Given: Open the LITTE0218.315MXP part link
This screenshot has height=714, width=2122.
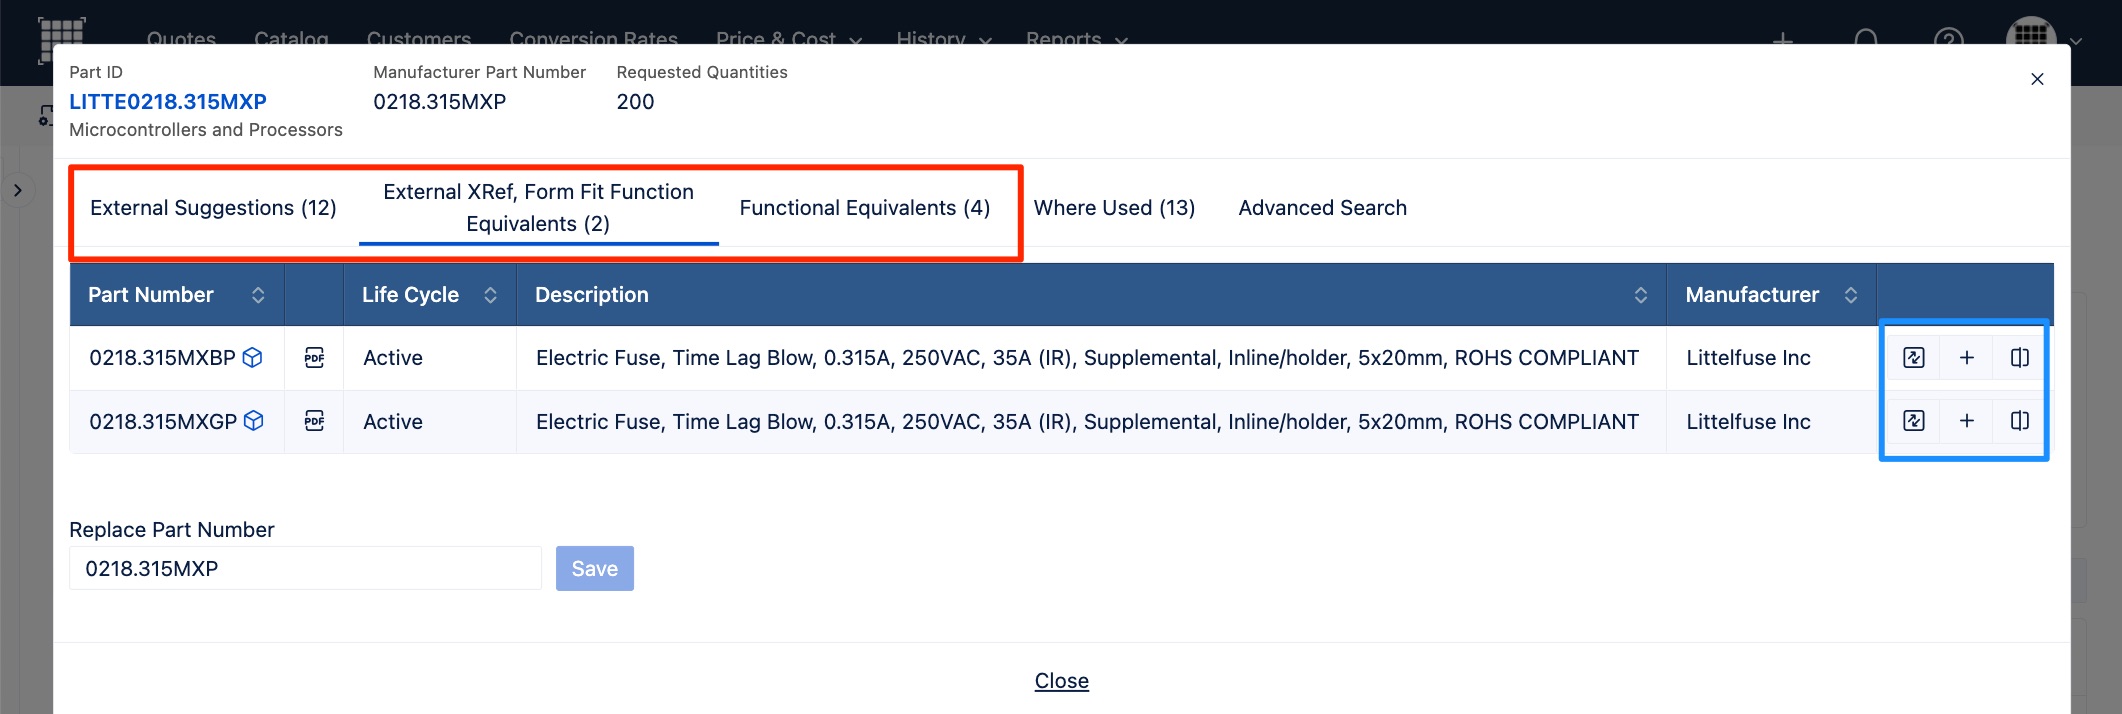Looking at the screenshot, I should 168,102.
